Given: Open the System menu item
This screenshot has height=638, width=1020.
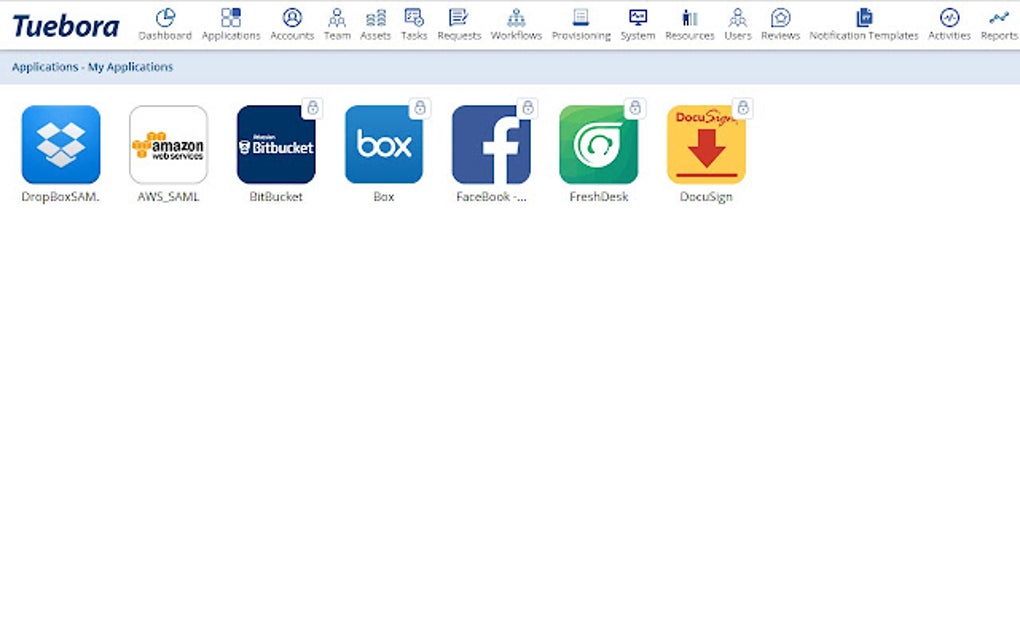Looking at the screenshot, I should pos(638,25).
